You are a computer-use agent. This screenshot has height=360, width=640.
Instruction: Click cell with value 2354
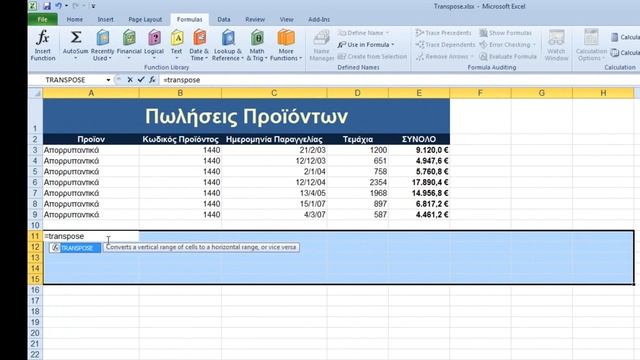(358, 182)
